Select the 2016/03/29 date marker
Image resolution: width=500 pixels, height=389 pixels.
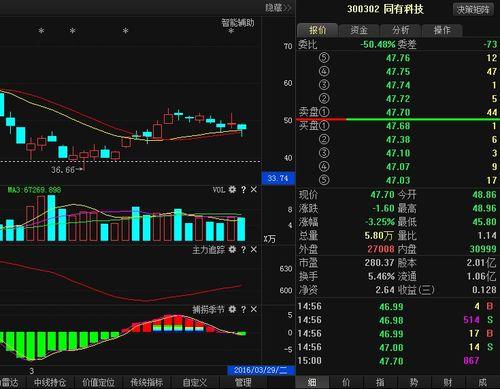pos(260,370)
